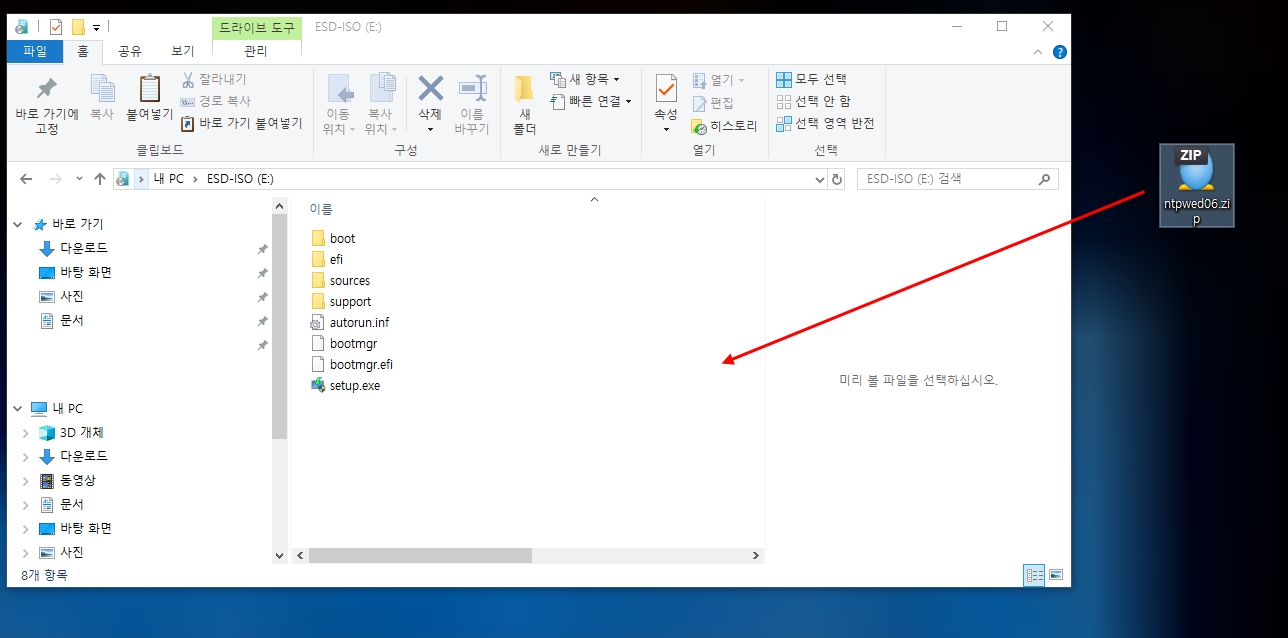Switch to the 홈 ribbon tab

(x=83, y=51)
